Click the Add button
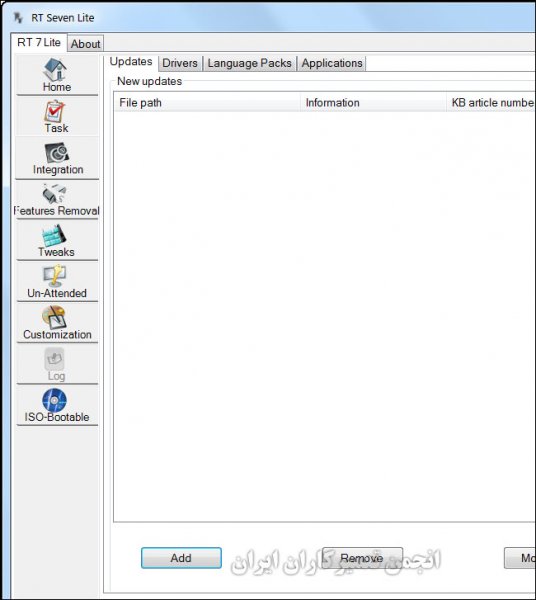The height and width of the screenshot is (600, 536). 181,558
